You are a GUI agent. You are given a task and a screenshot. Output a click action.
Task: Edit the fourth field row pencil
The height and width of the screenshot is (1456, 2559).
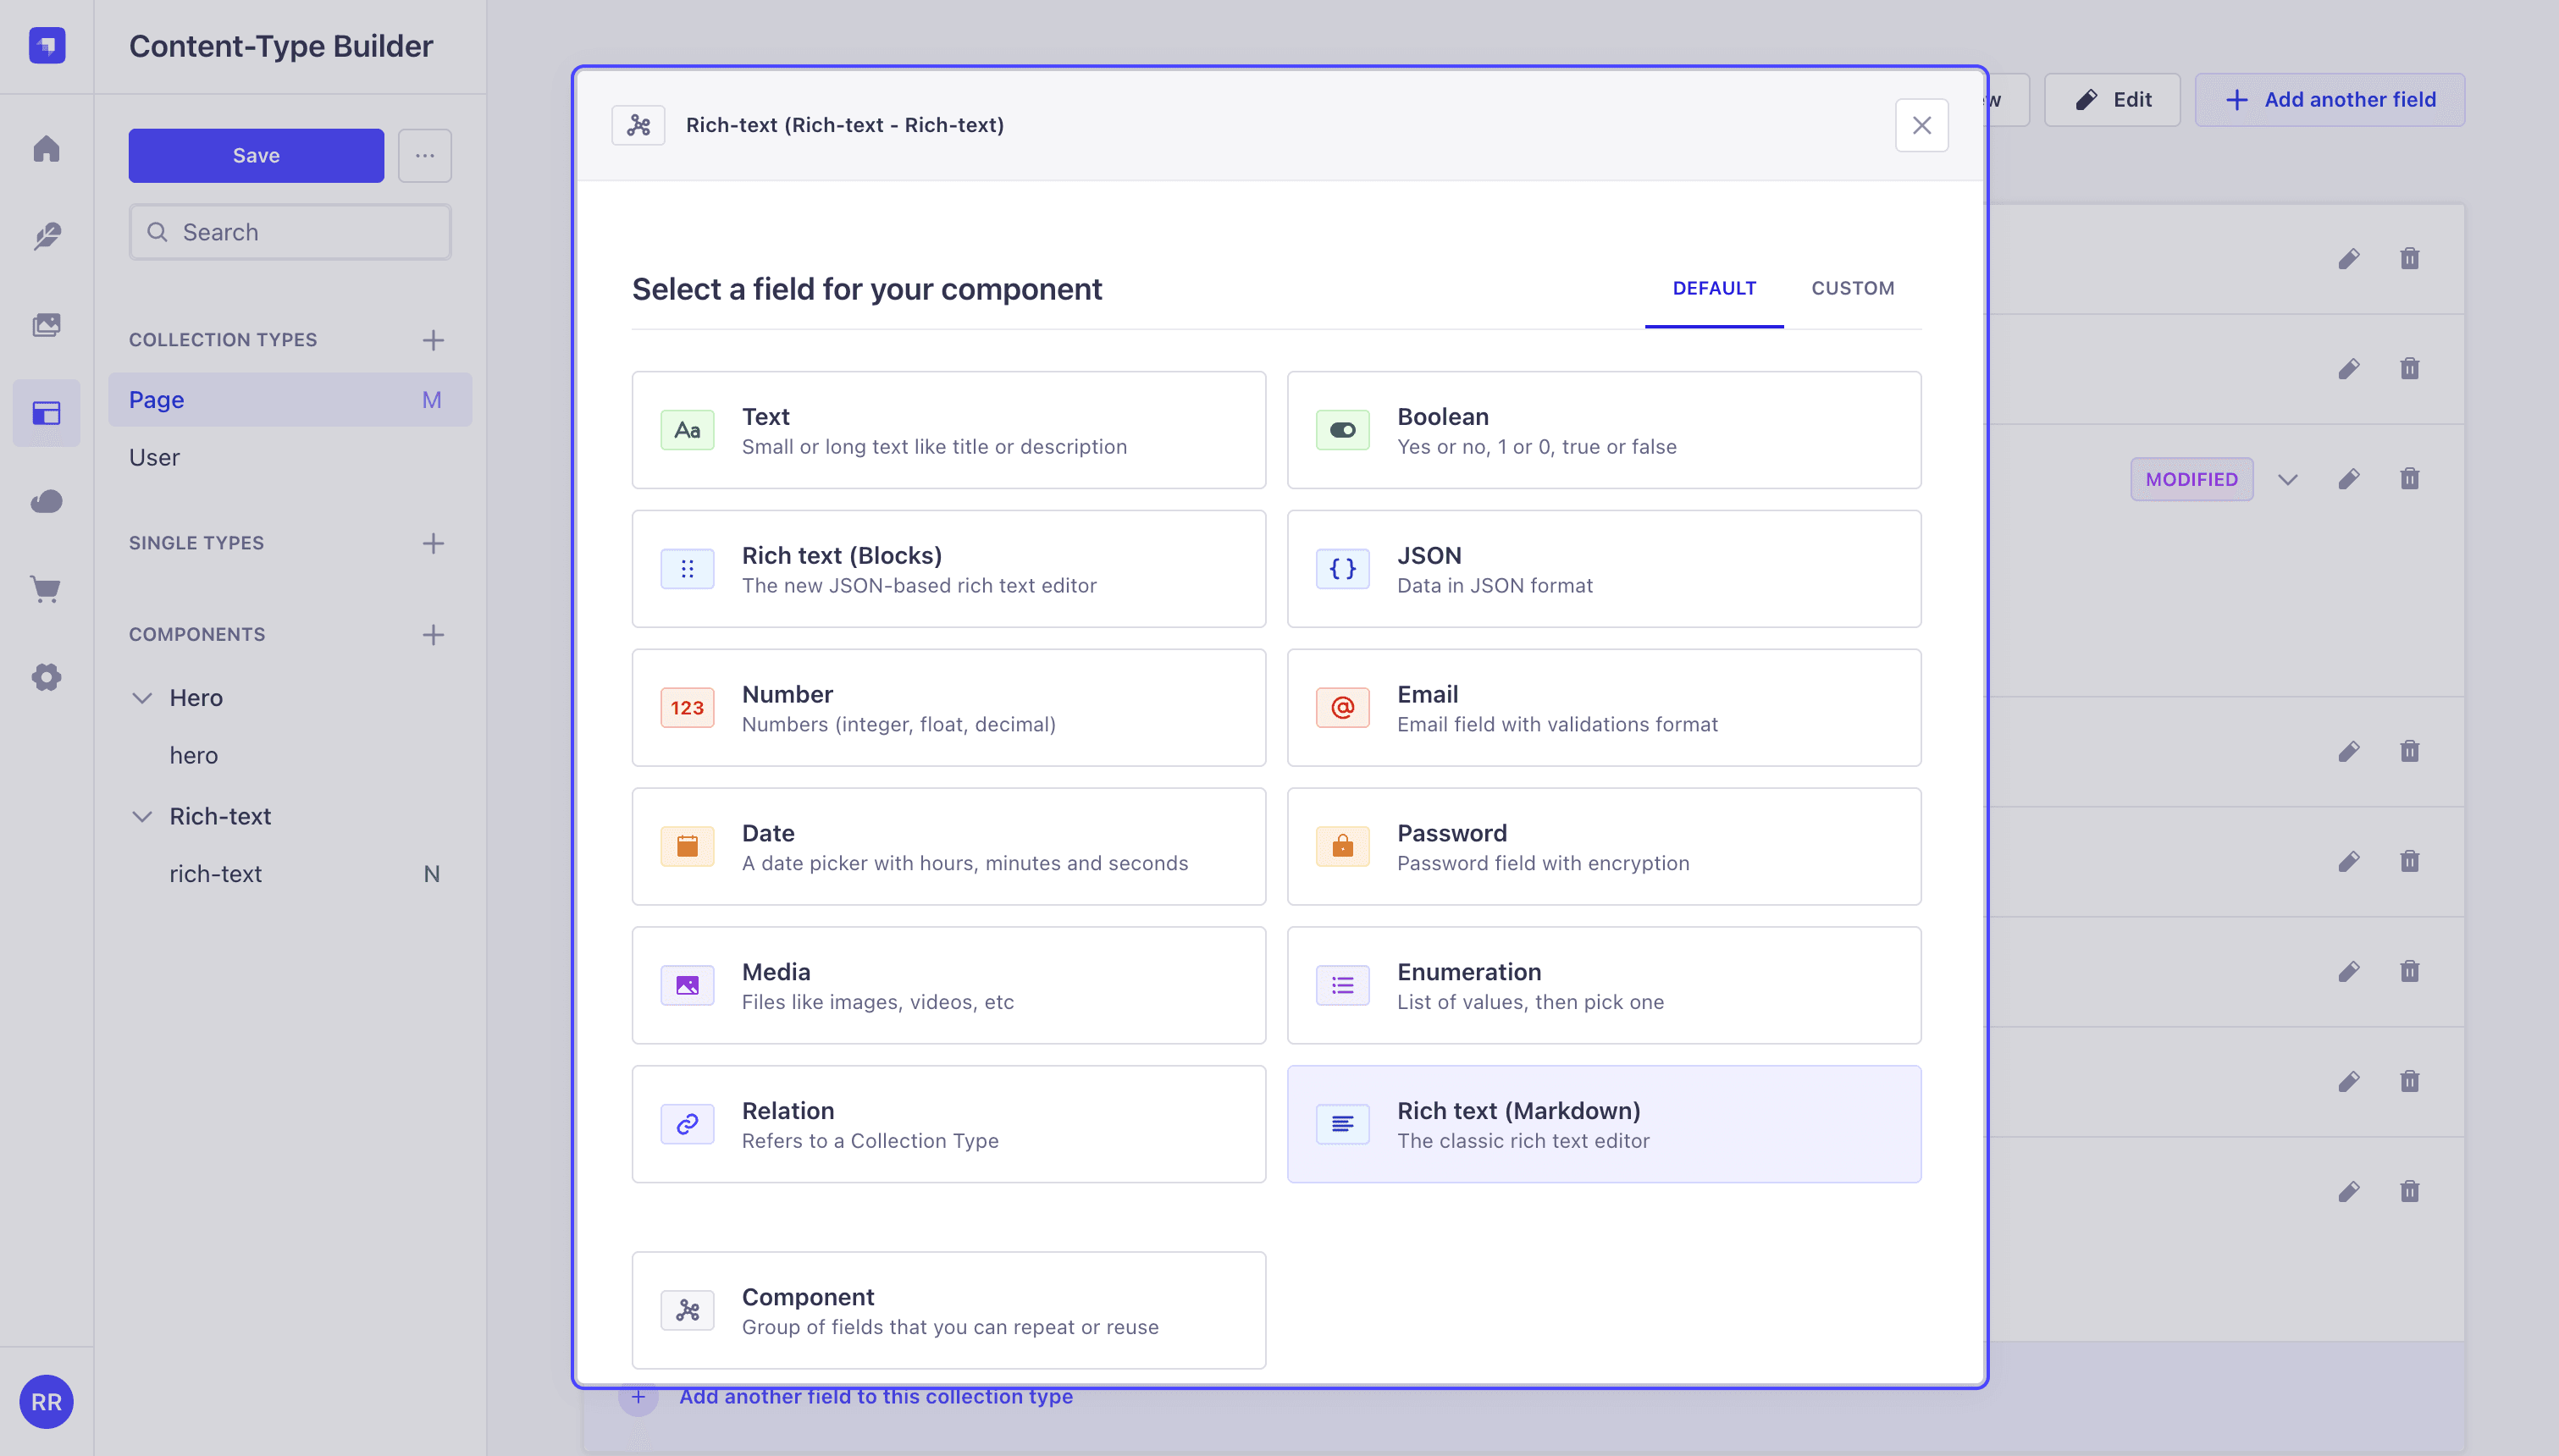[x=2349, y=751]
